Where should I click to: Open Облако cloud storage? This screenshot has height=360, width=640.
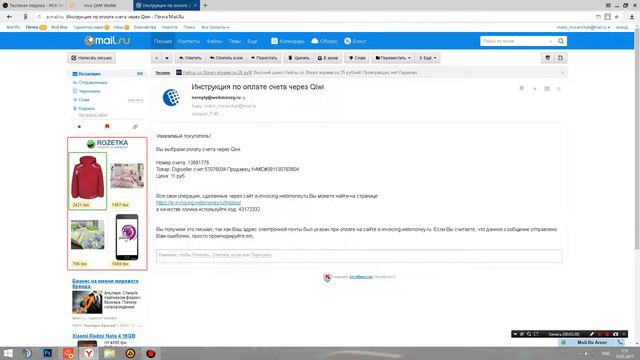pyautogui.click(x=324, y=41)
